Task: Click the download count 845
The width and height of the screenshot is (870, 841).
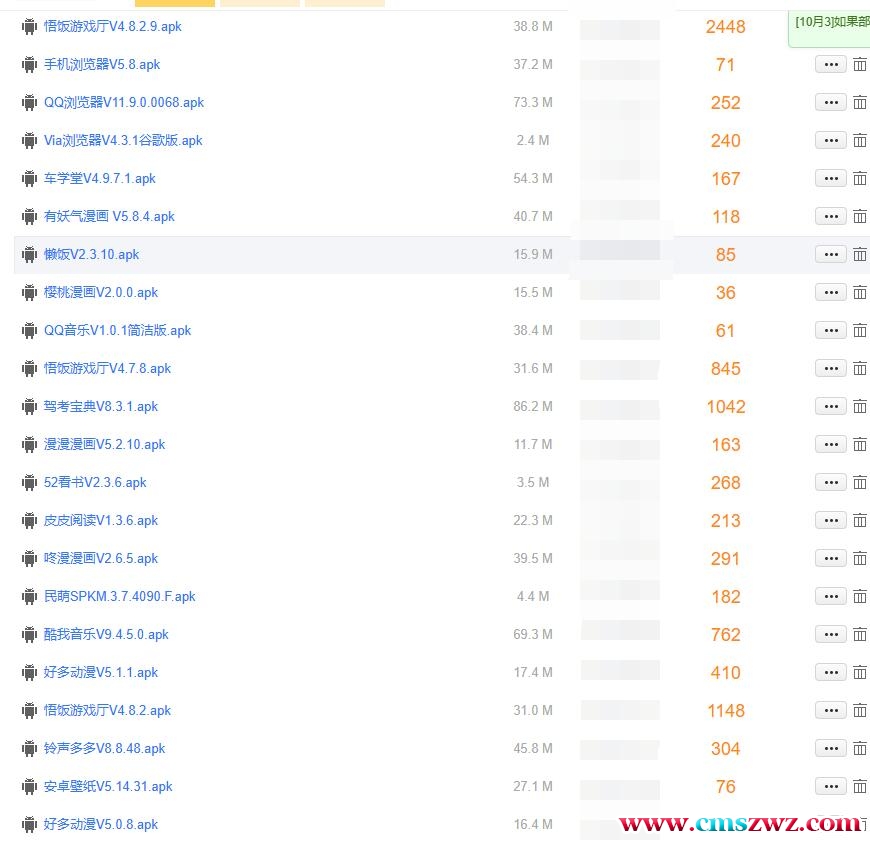Action: click(x=726, y=369)
